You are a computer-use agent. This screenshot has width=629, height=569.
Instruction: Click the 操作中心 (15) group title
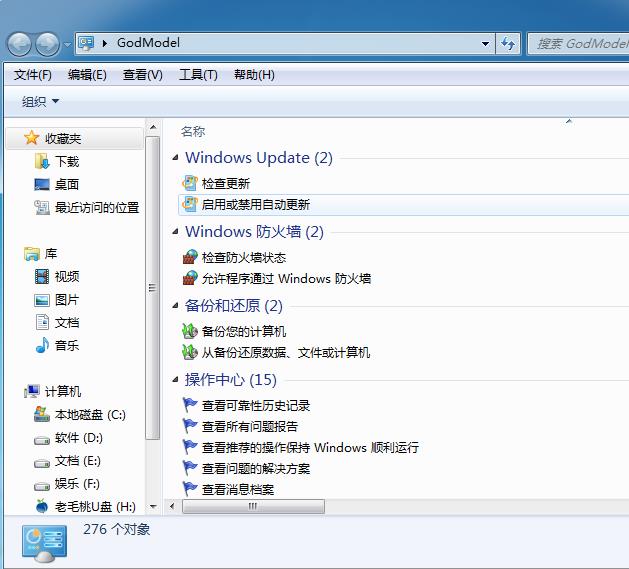(231, 380)
